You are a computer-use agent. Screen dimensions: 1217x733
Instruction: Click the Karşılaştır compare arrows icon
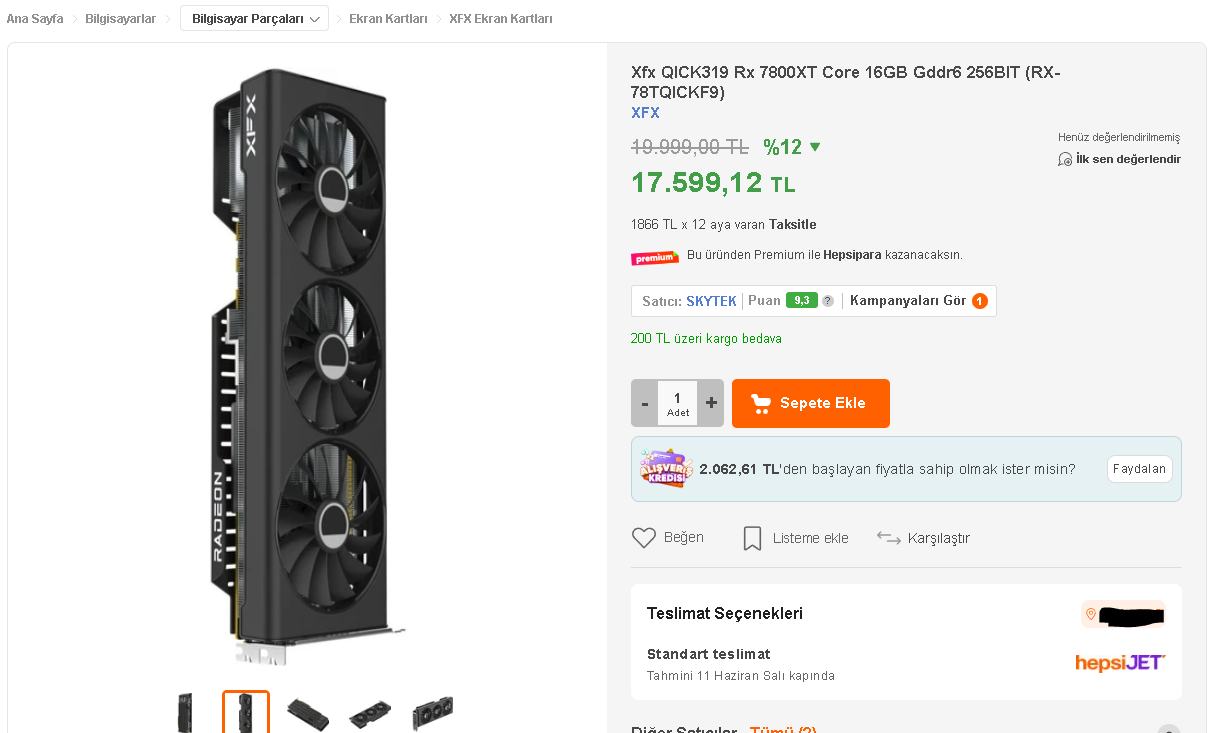[888, 538]
